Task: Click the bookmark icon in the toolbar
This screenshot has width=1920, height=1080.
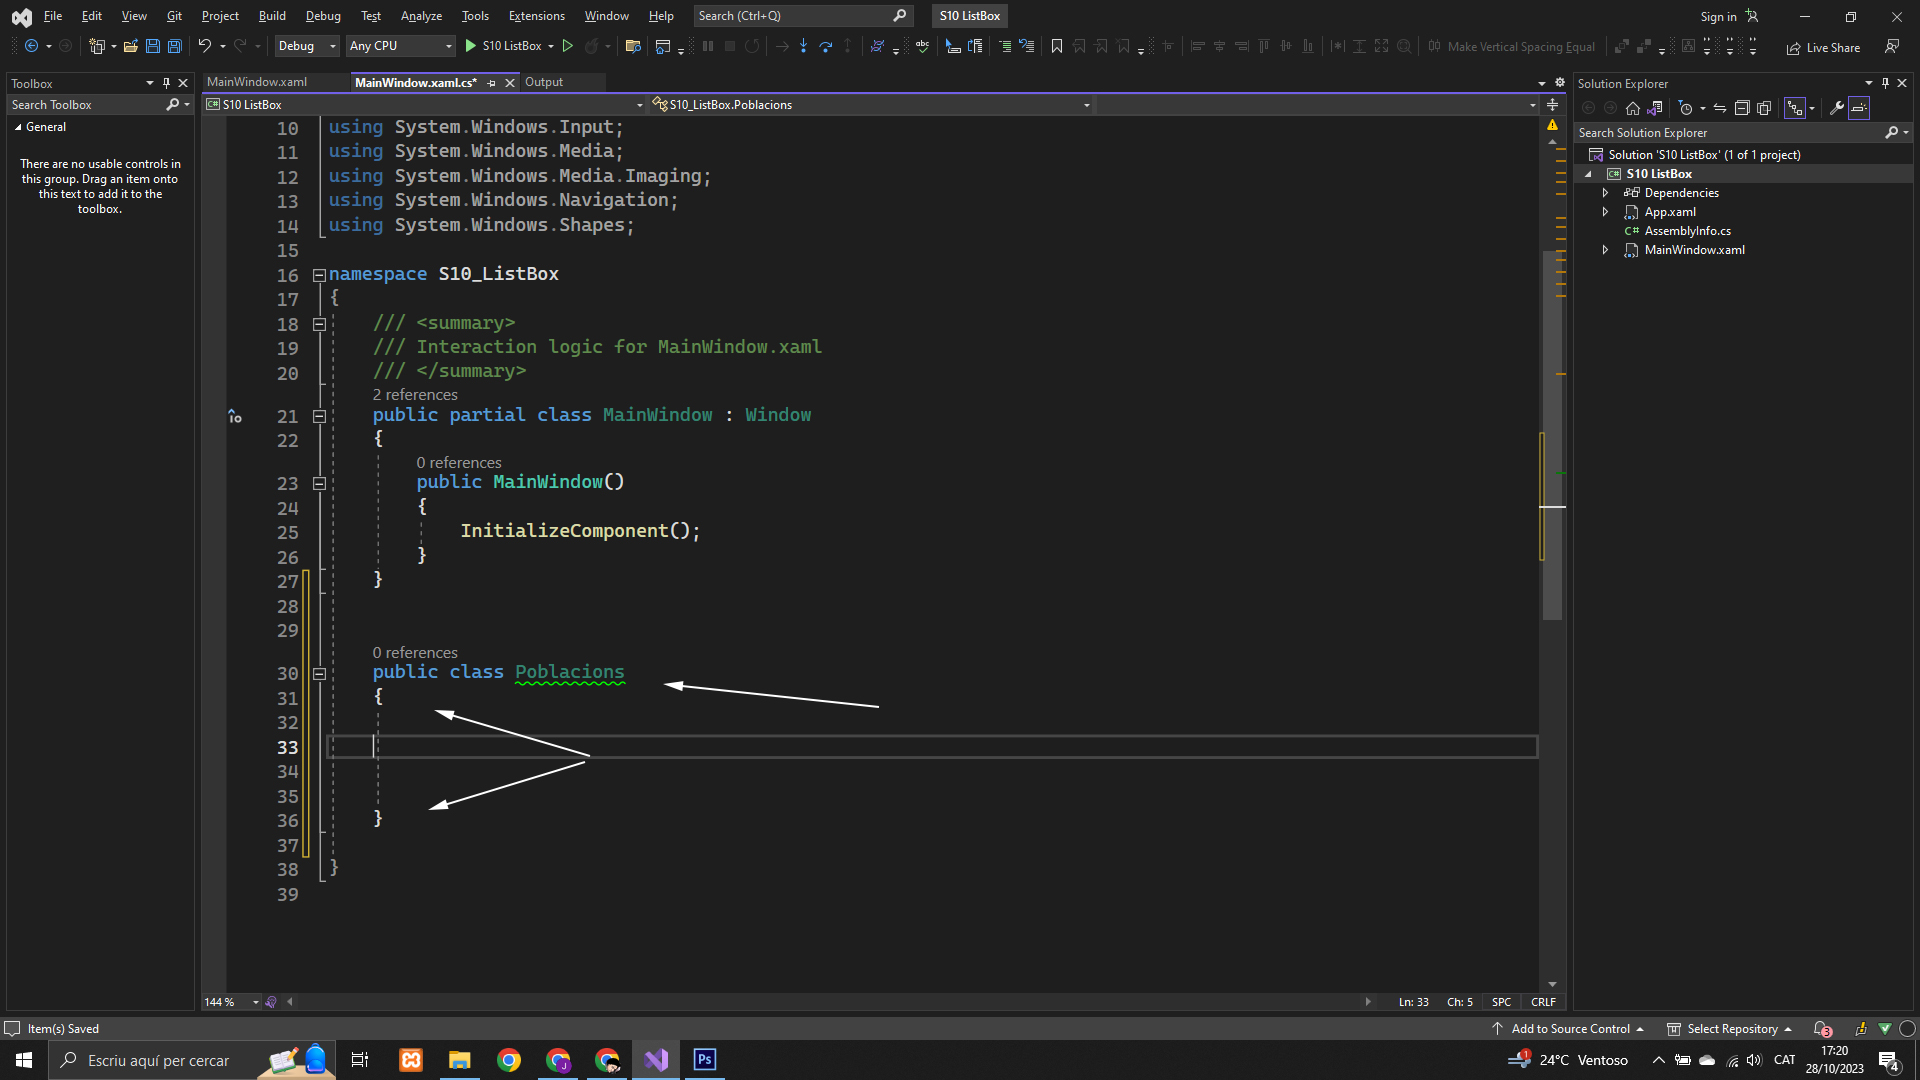Action: [1056, 46]
